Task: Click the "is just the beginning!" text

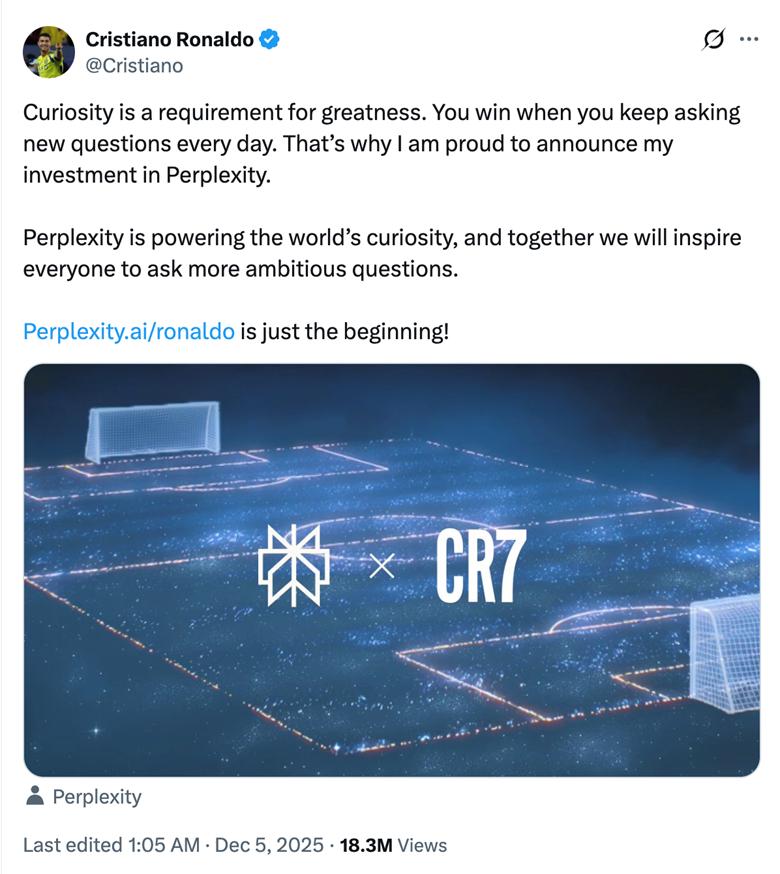Action: [345, 331]
